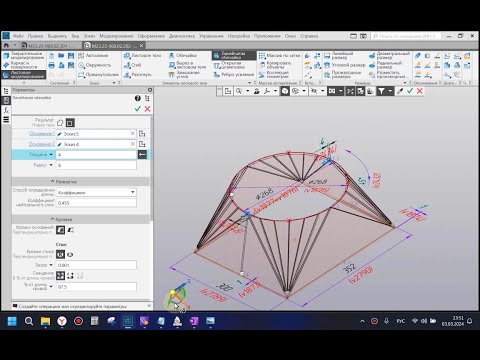Click the Толщина direction arrow button
This screenshot has height=360, width=480.
[142, 154]
